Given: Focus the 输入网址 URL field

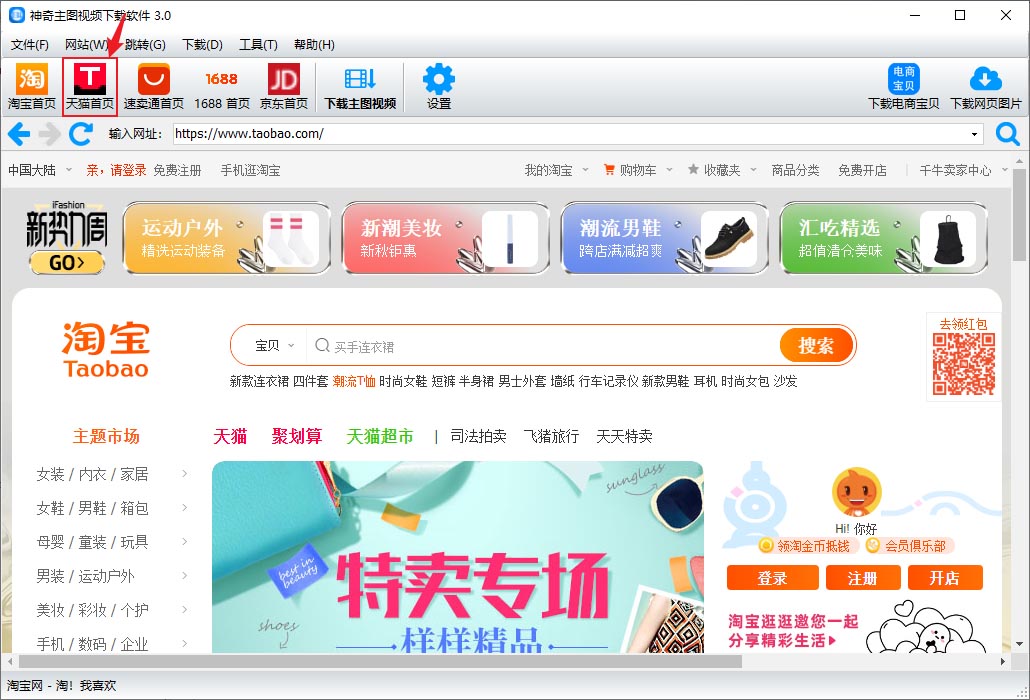Looking at the screenshot, I should click(x=578, y=134).
